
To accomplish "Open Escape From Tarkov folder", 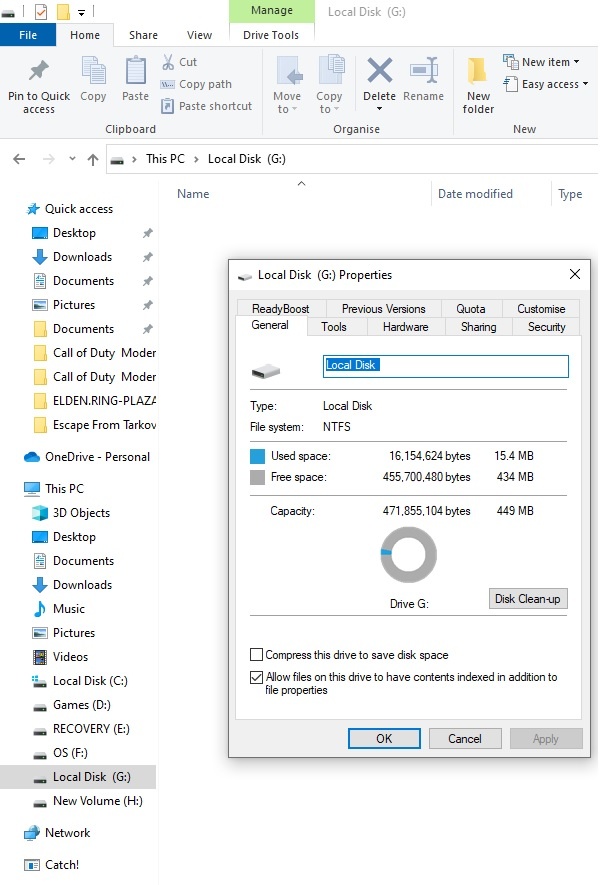I will (94, 424).
